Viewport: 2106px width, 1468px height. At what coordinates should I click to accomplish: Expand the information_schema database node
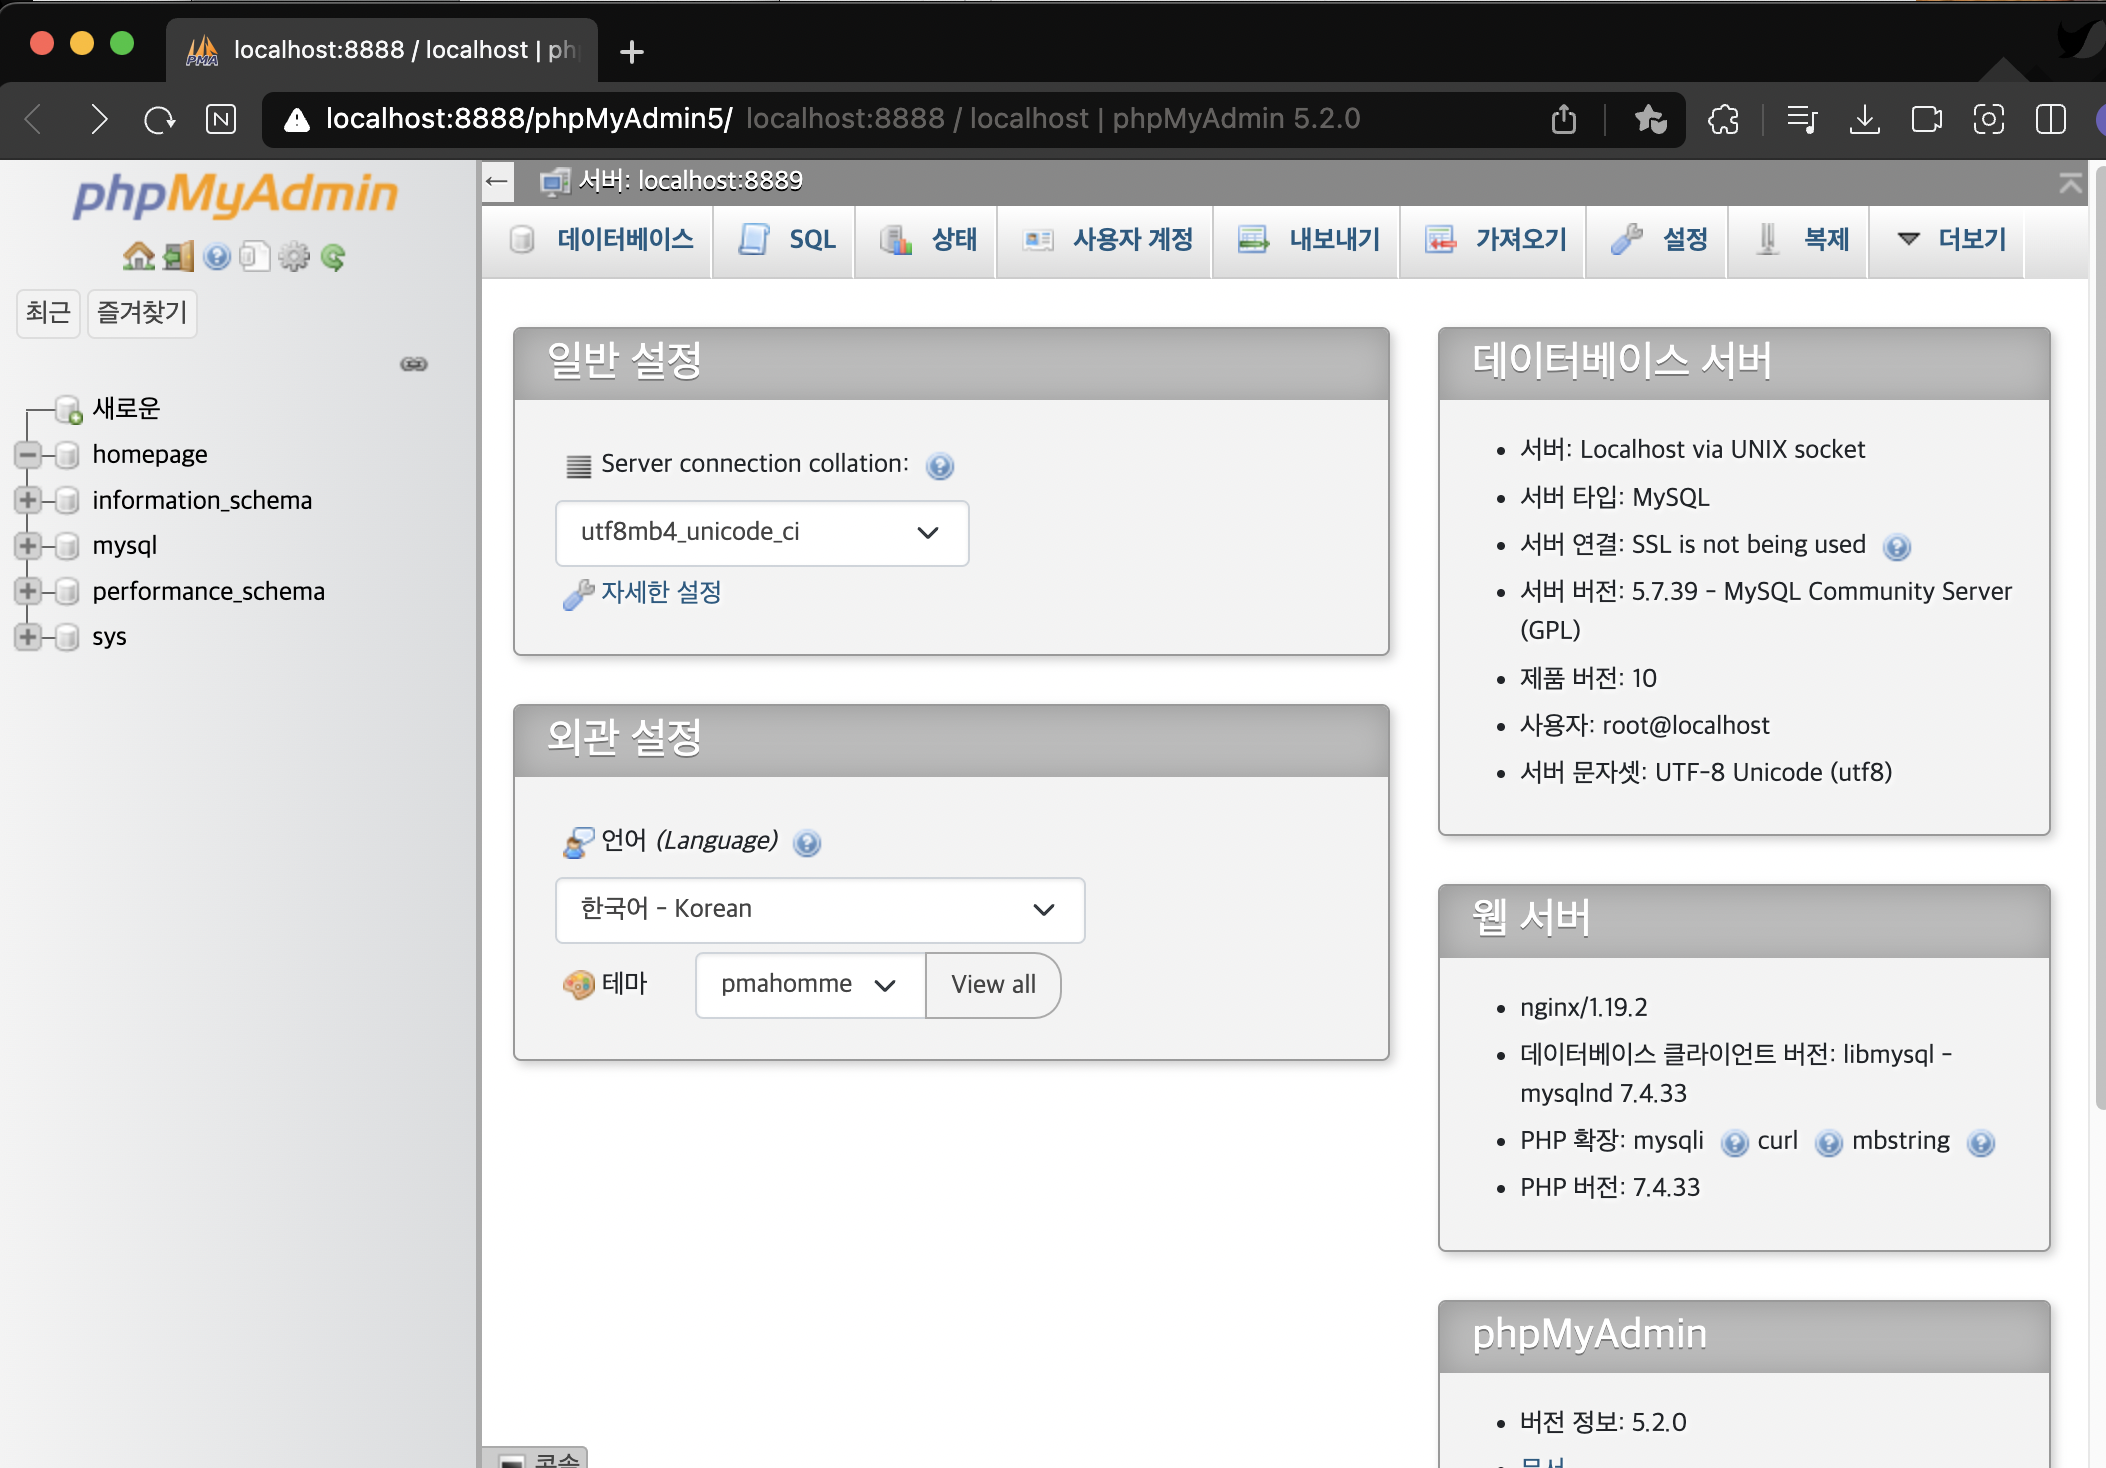(x=28, y=500)
